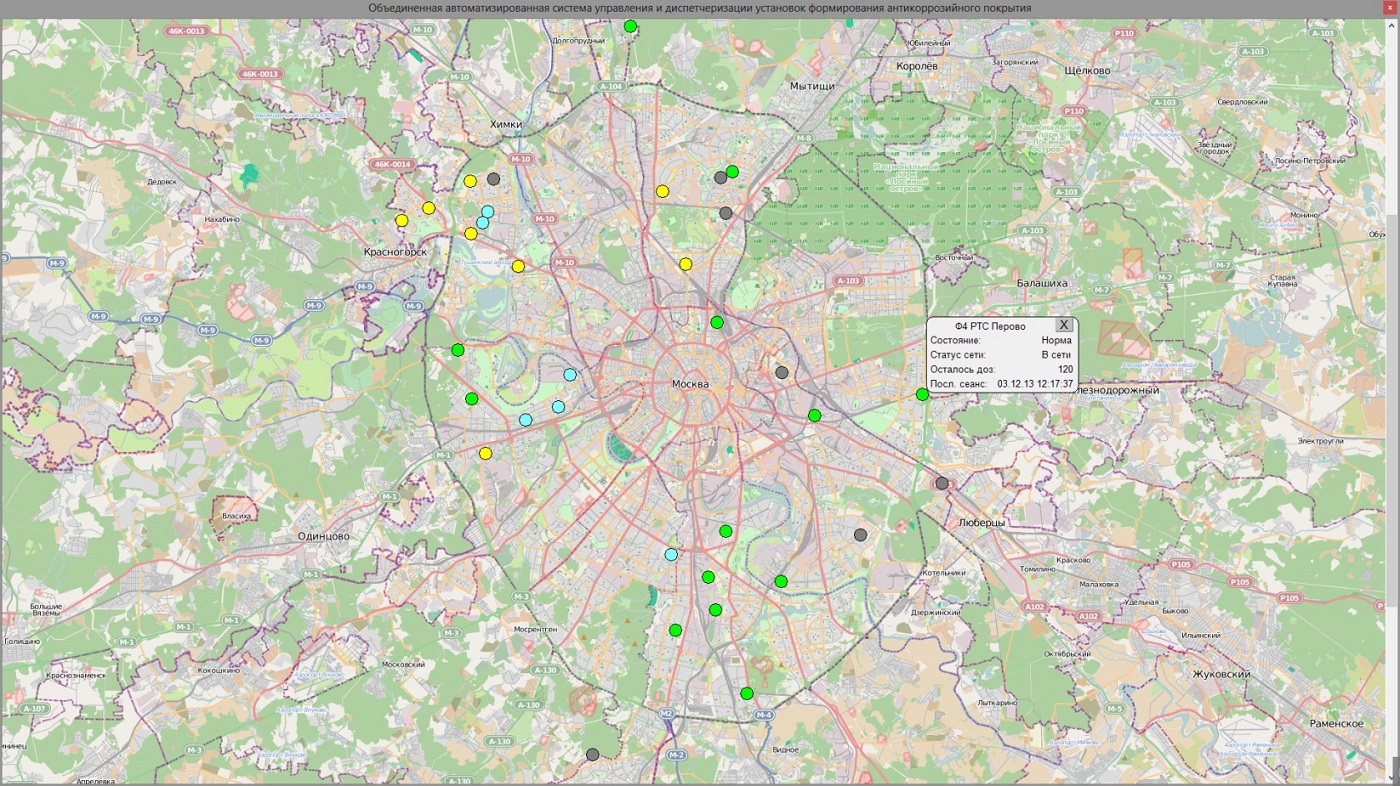
Task: Select gray marker next to Люберцы label
Action: point(942,483)
